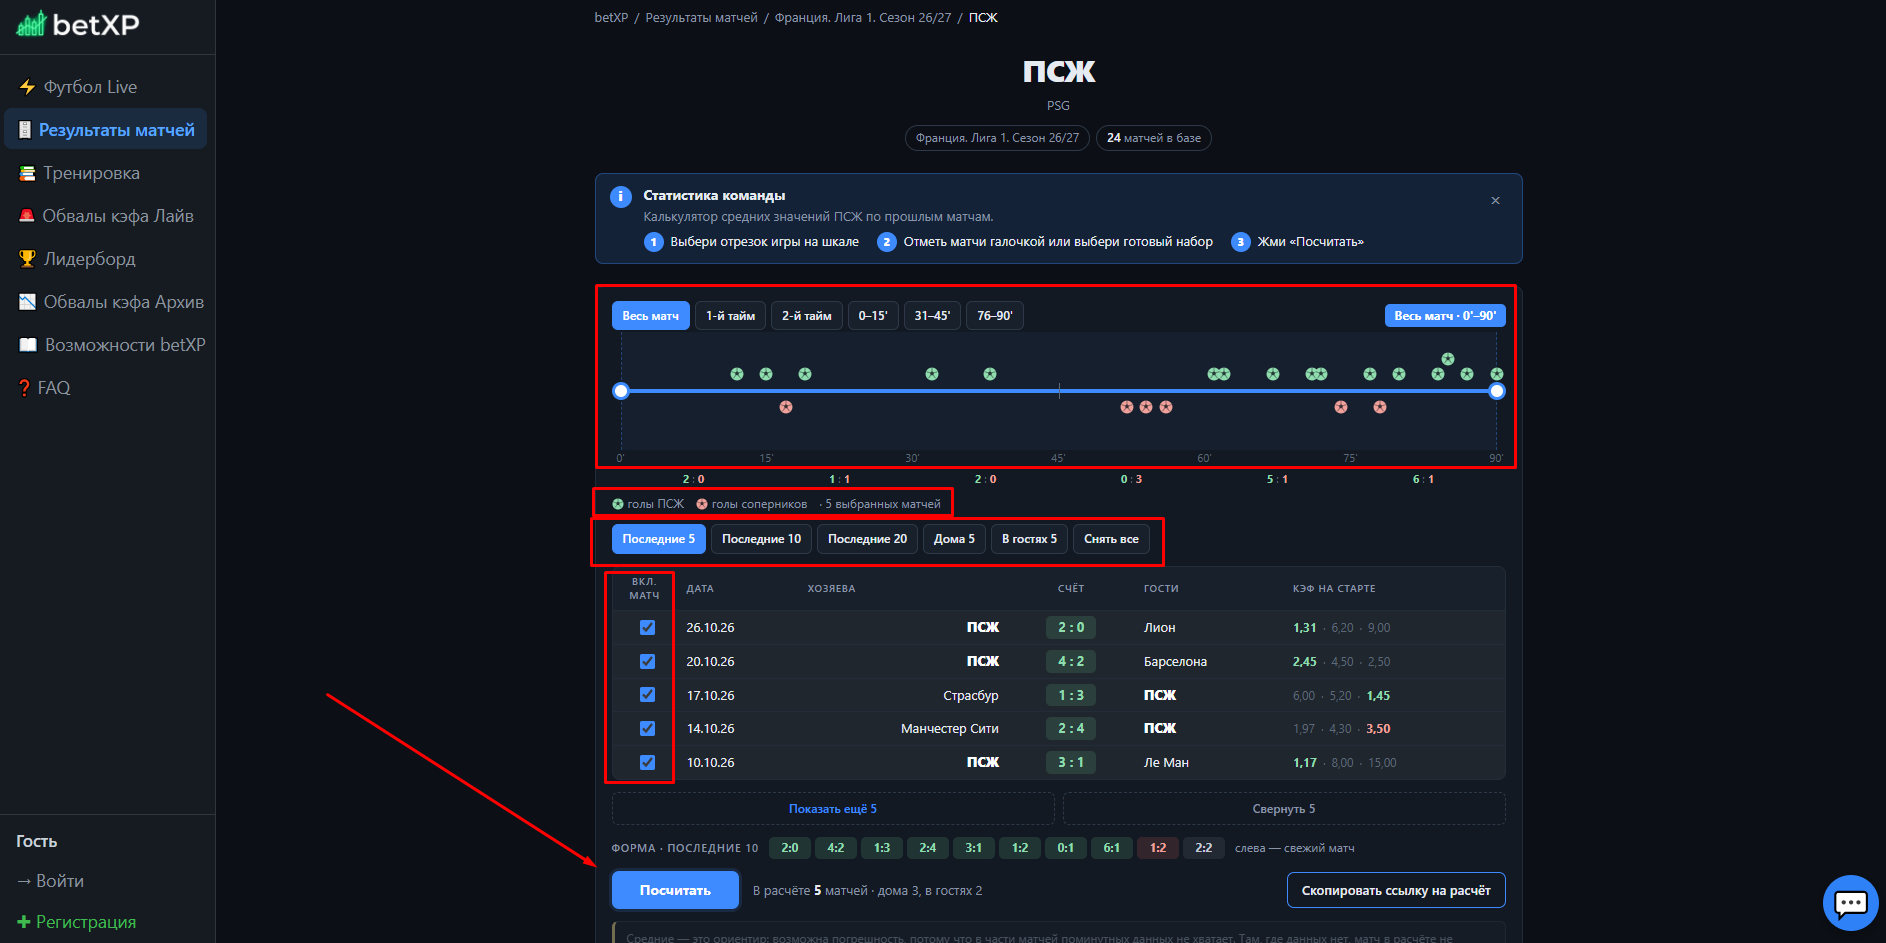Click the Регистрация plus icon

24,922
